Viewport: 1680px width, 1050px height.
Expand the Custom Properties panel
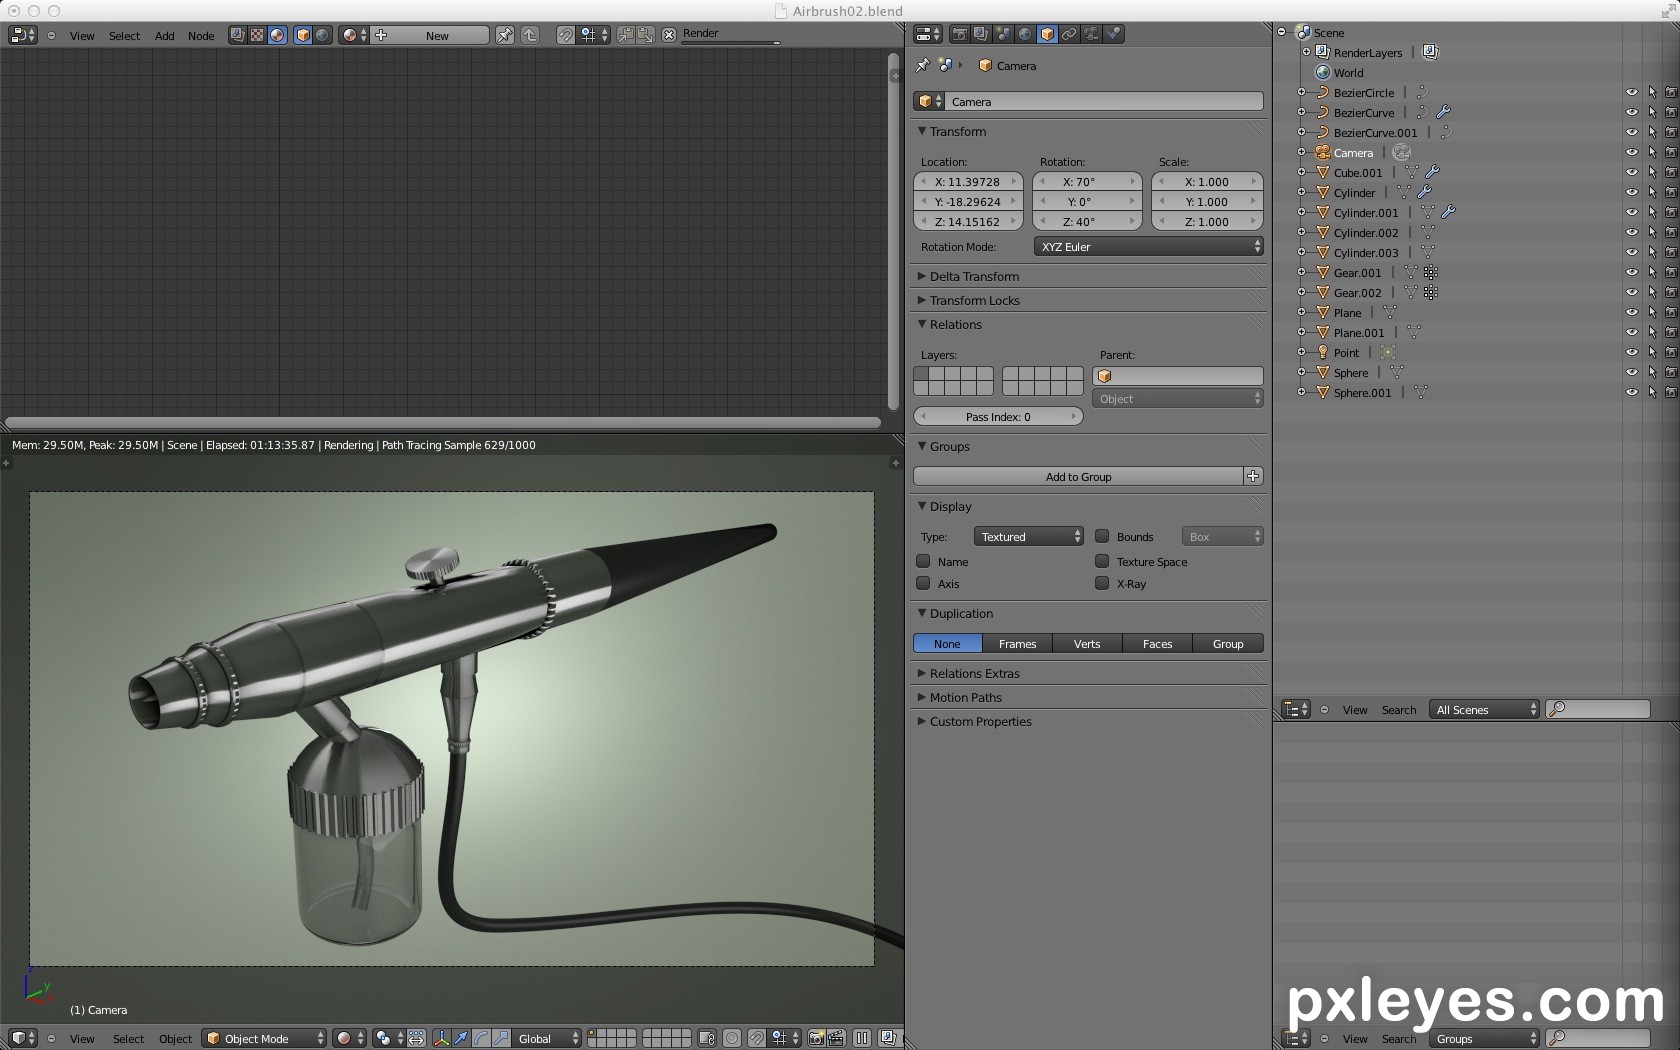point(922,721)
